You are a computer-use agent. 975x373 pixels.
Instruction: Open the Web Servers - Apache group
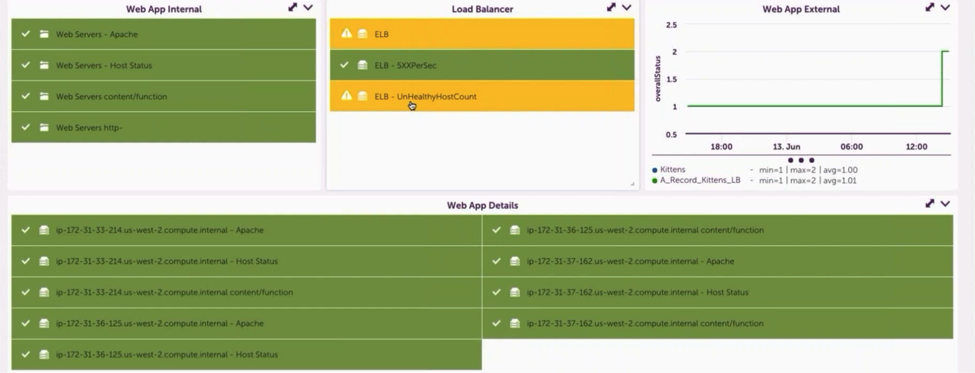[164, 34]
